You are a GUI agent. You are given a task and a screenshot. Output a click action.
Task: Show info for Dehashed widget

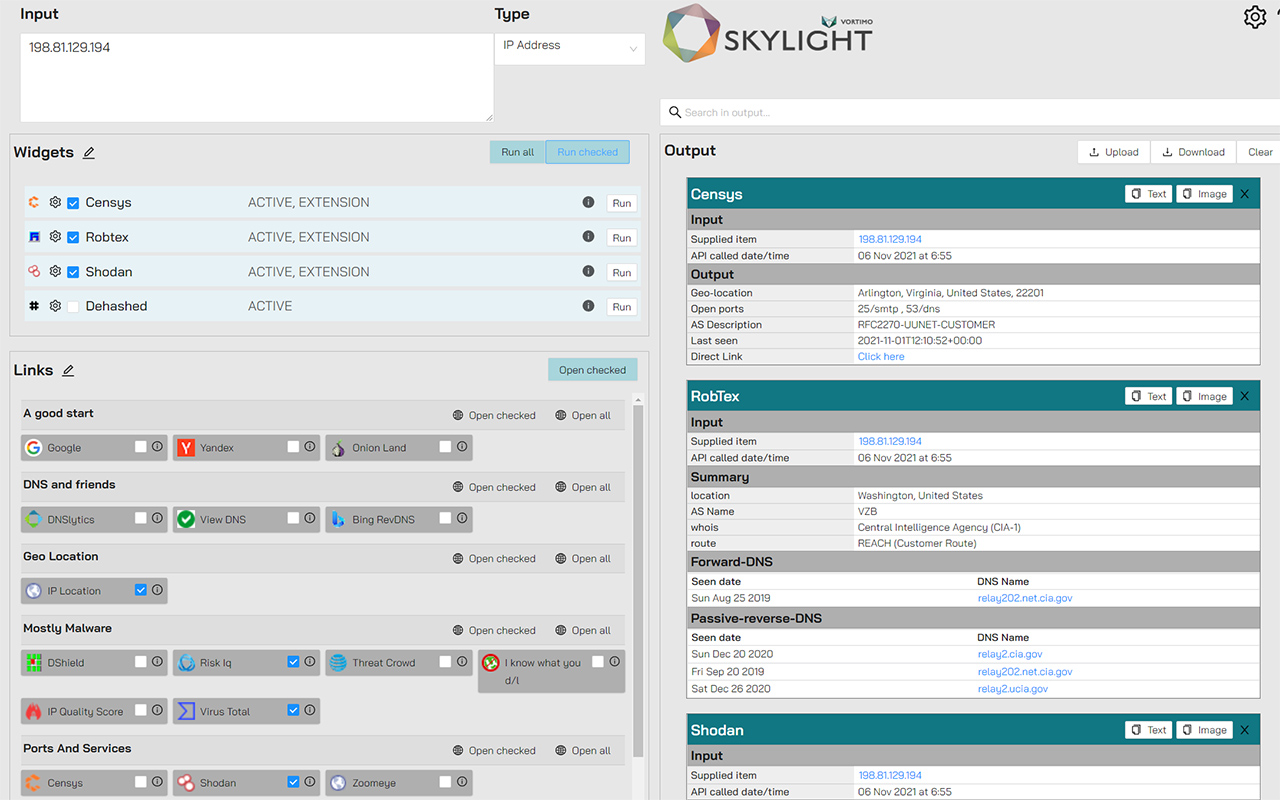coord(588,306)
